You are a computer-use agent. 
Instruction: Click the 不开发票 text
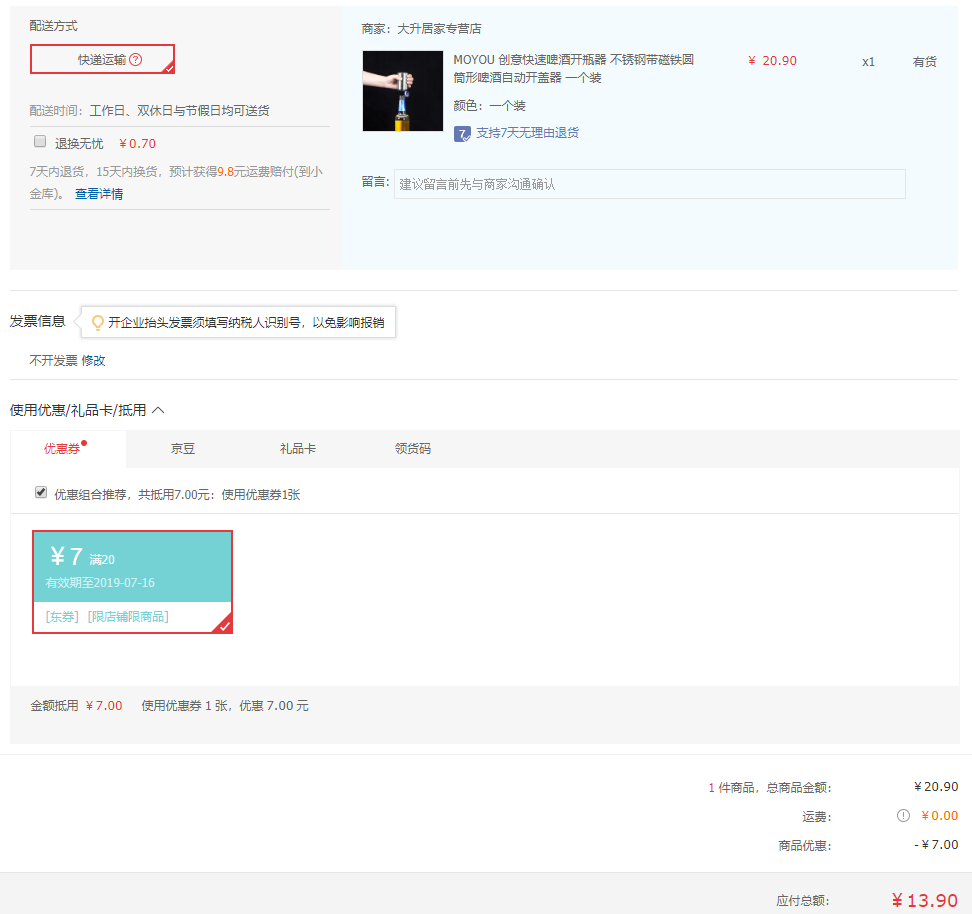click(53, 361)
